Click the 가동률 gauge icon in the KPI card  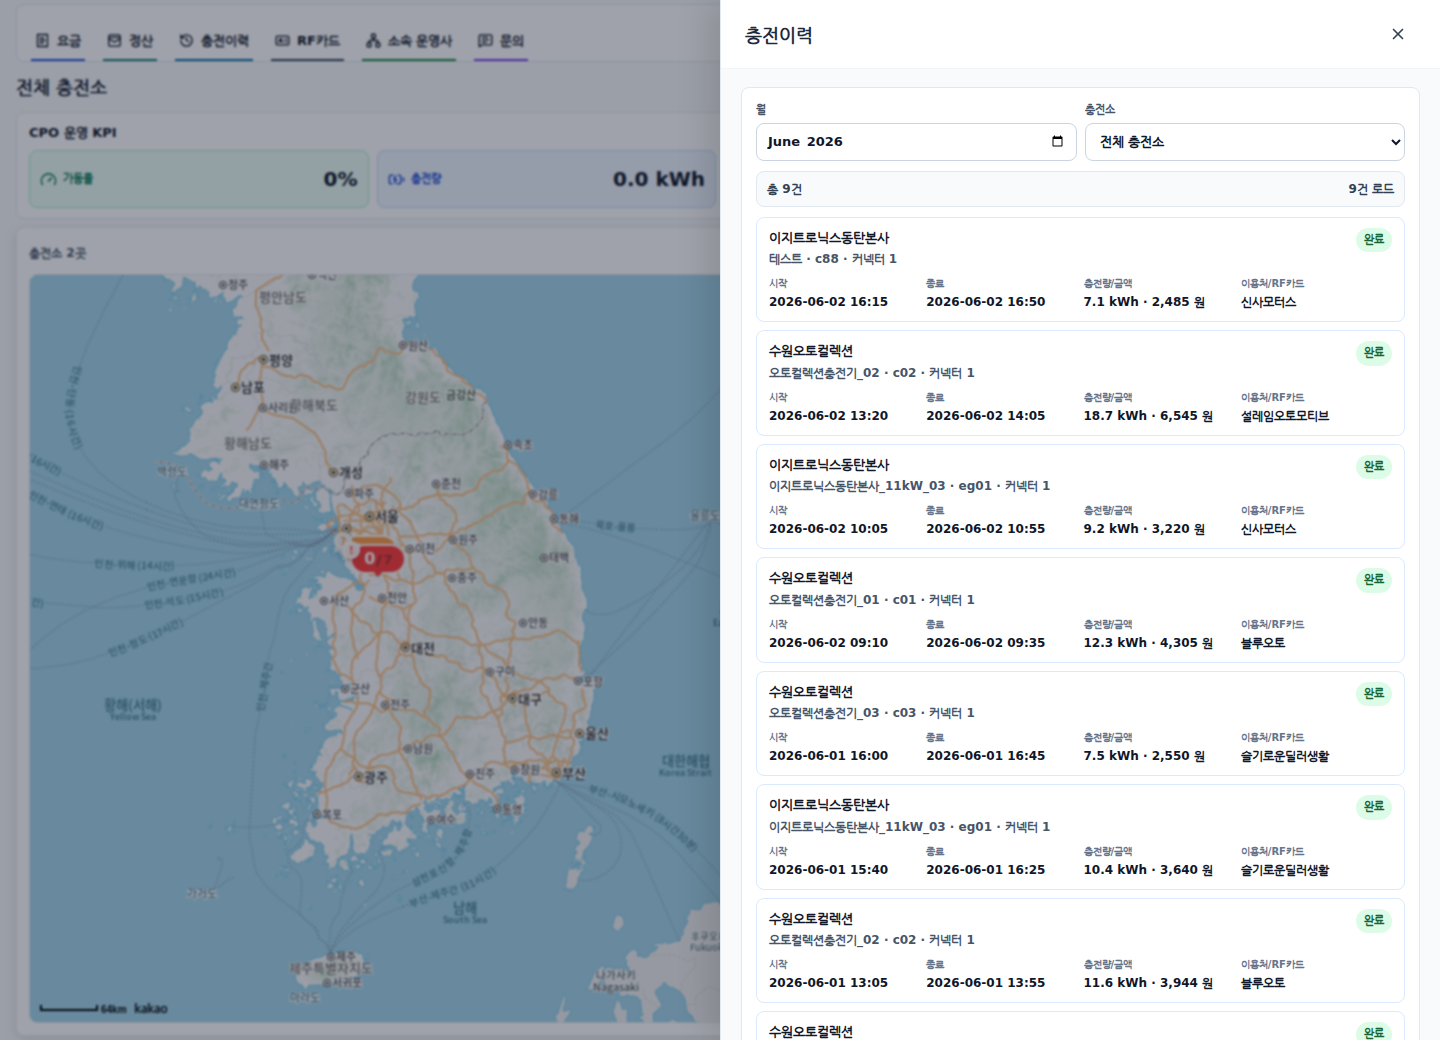click(x=48, y=179)
